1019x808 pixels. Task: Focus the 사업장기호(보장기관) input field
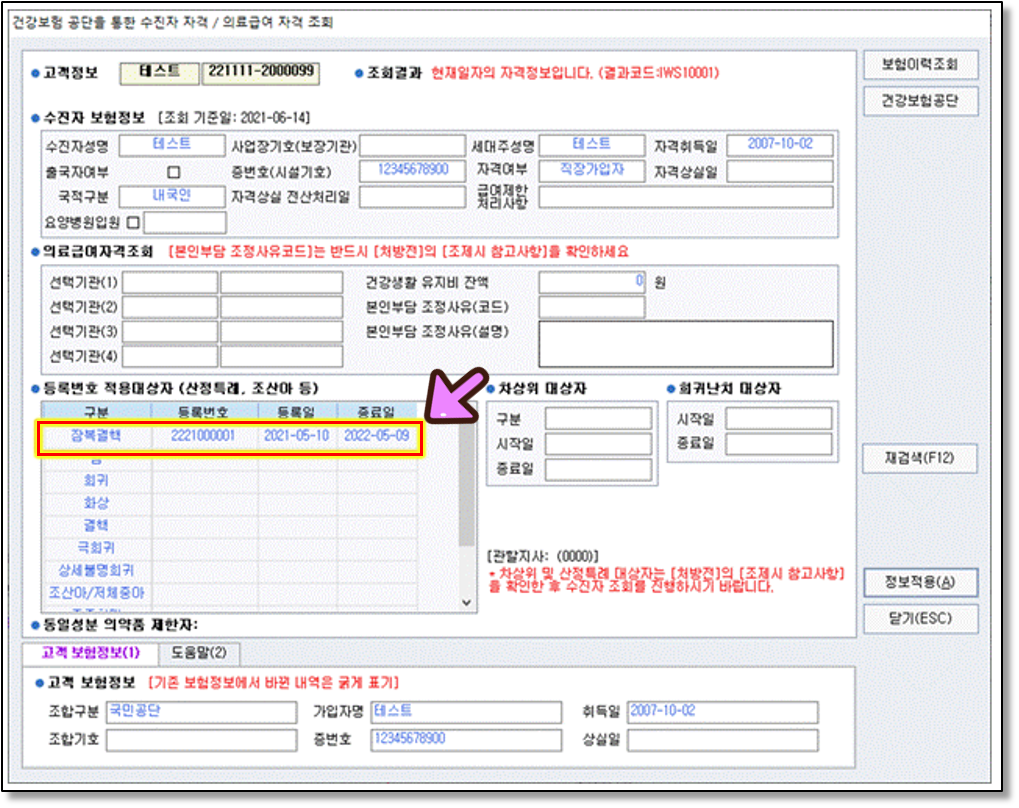point(411,146)
